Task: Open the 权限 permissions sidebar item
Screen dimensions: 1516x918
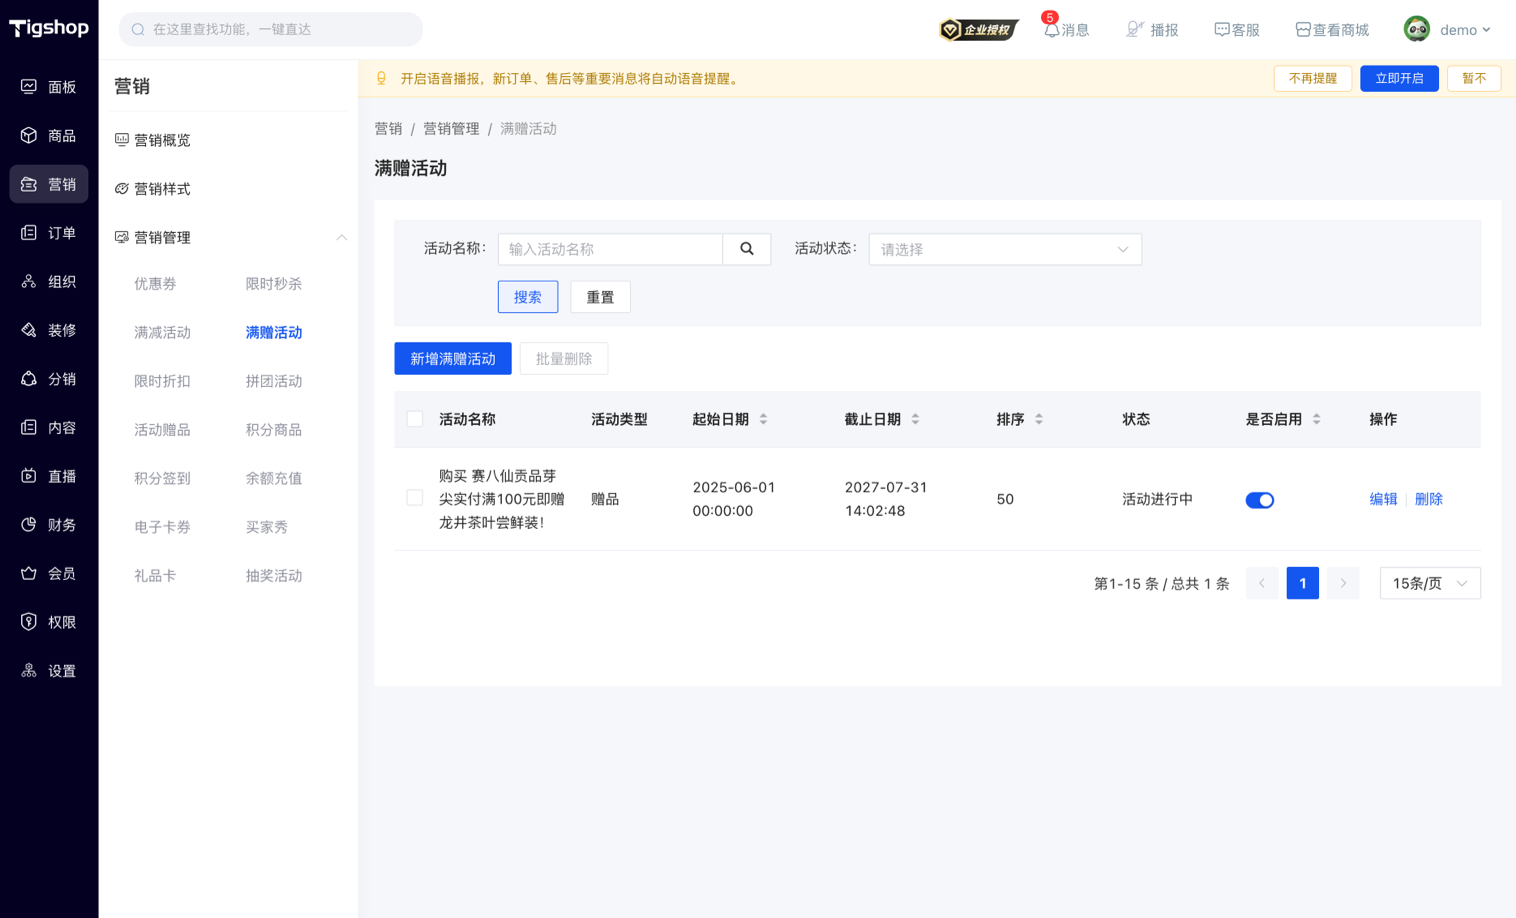Action: (x=49, y=622)
